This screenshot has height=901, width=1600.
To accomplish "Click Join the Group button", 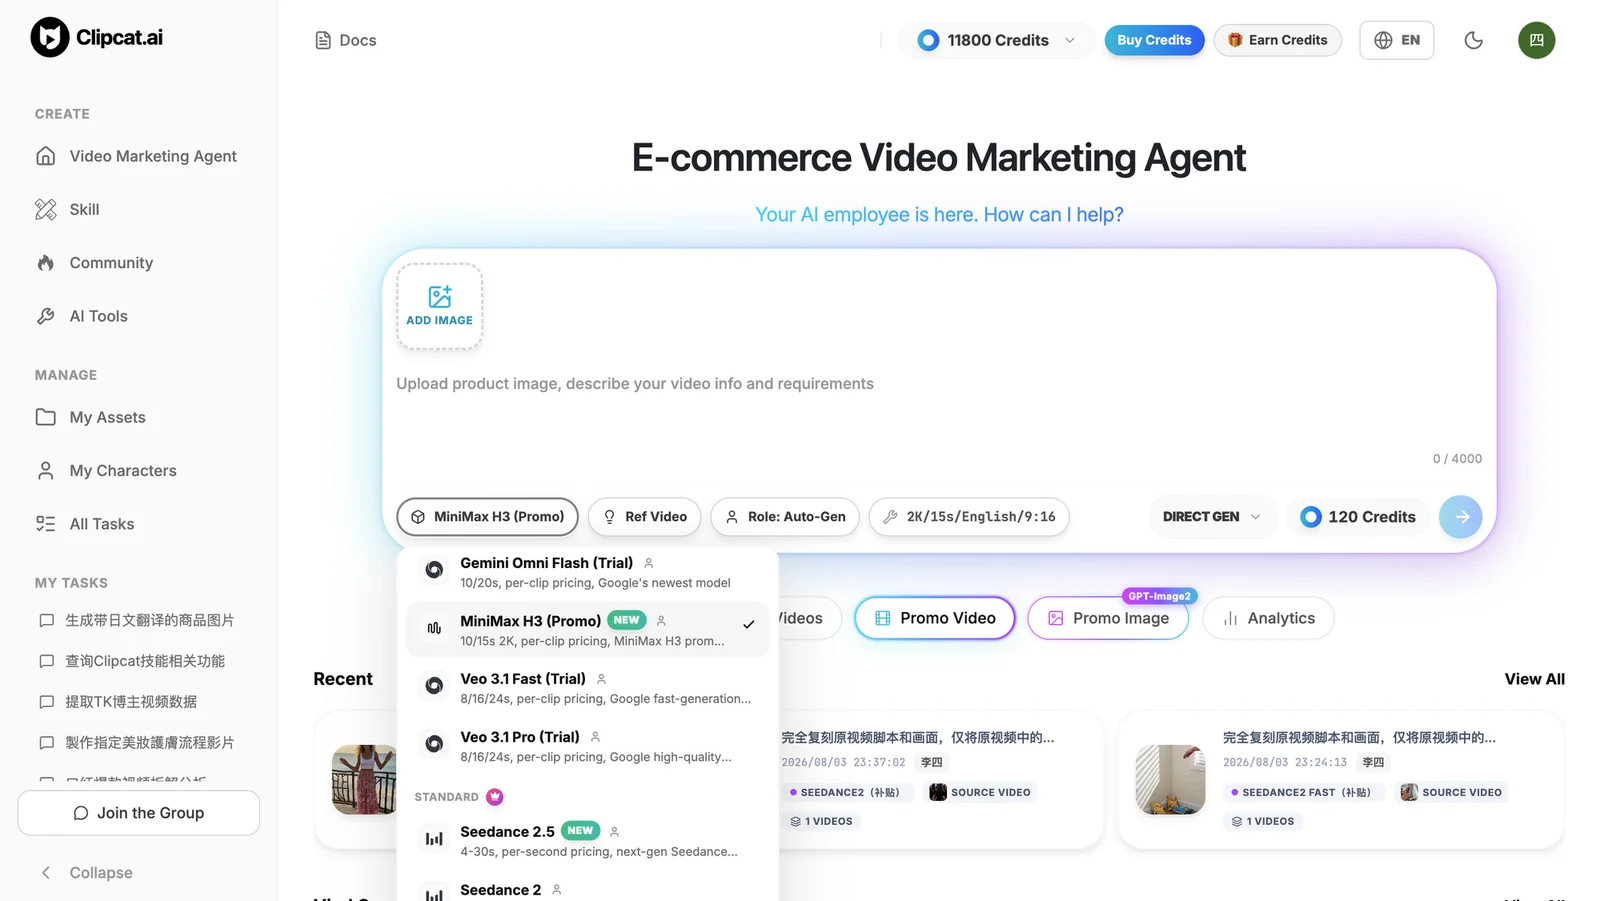I will click(x=138, y=813).
